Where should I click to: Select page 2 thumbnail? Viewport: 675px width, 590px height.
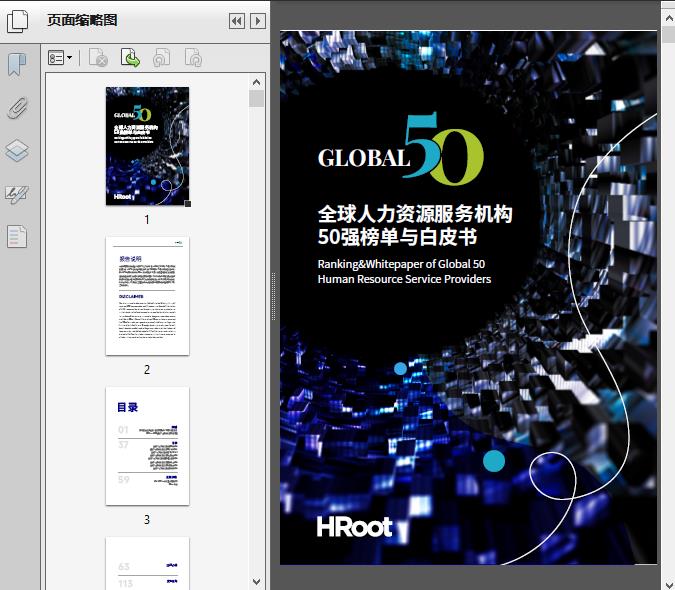click(x=148, y=296)
